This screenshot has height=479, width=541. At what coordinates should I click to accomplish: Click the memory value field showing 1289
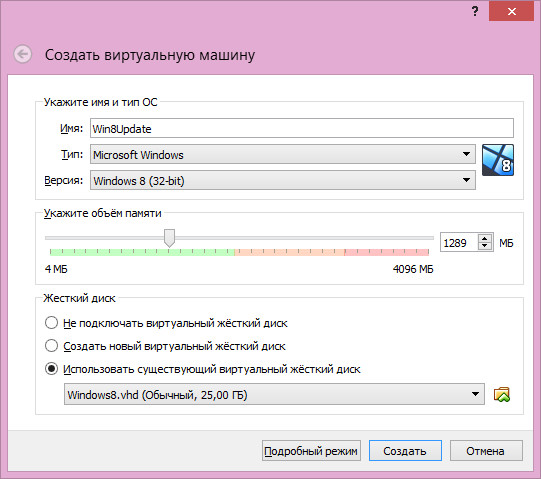click(459, 242)
